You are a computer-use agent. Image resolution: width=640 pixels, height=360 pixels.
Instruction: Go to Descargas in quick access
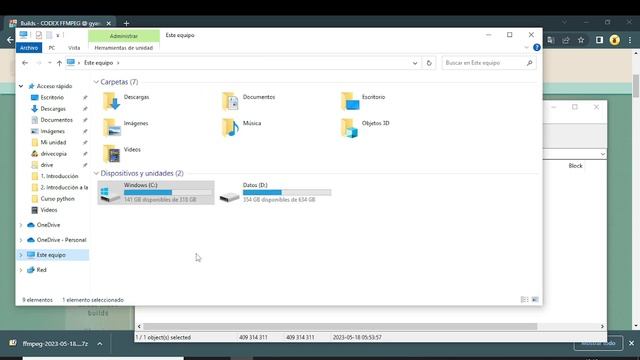[53, 109]
